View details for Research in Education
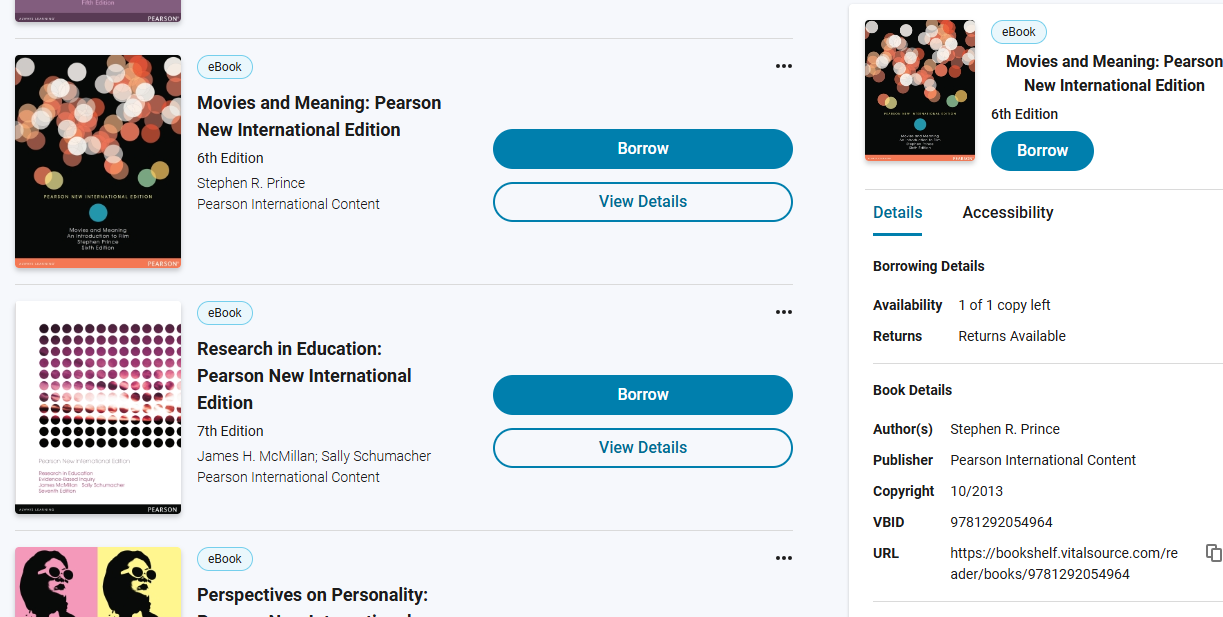This screenshot has height=617, width=1223. point(642,447)
